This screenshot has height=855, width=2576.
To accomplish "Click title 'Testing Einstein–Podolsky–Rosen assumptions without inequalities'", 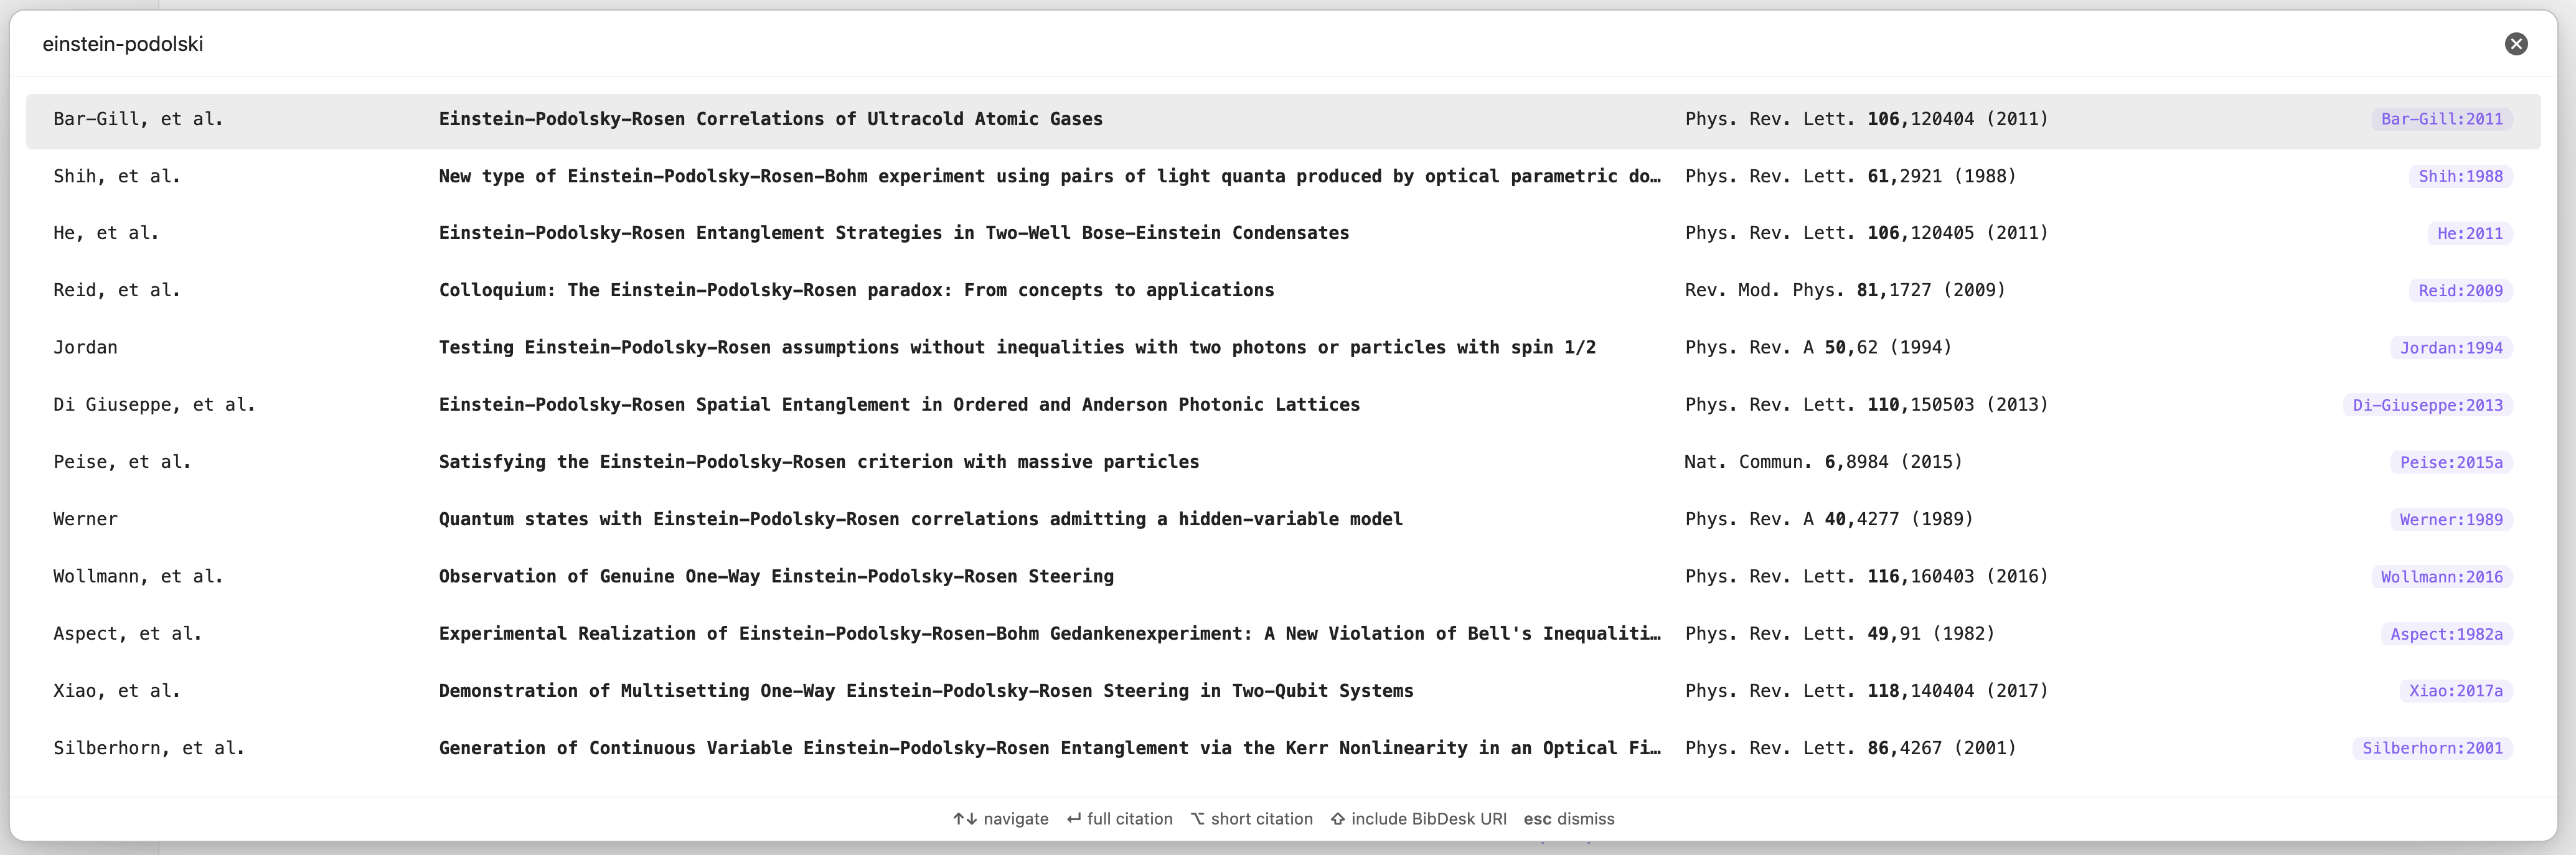I will pos(1017,347).
